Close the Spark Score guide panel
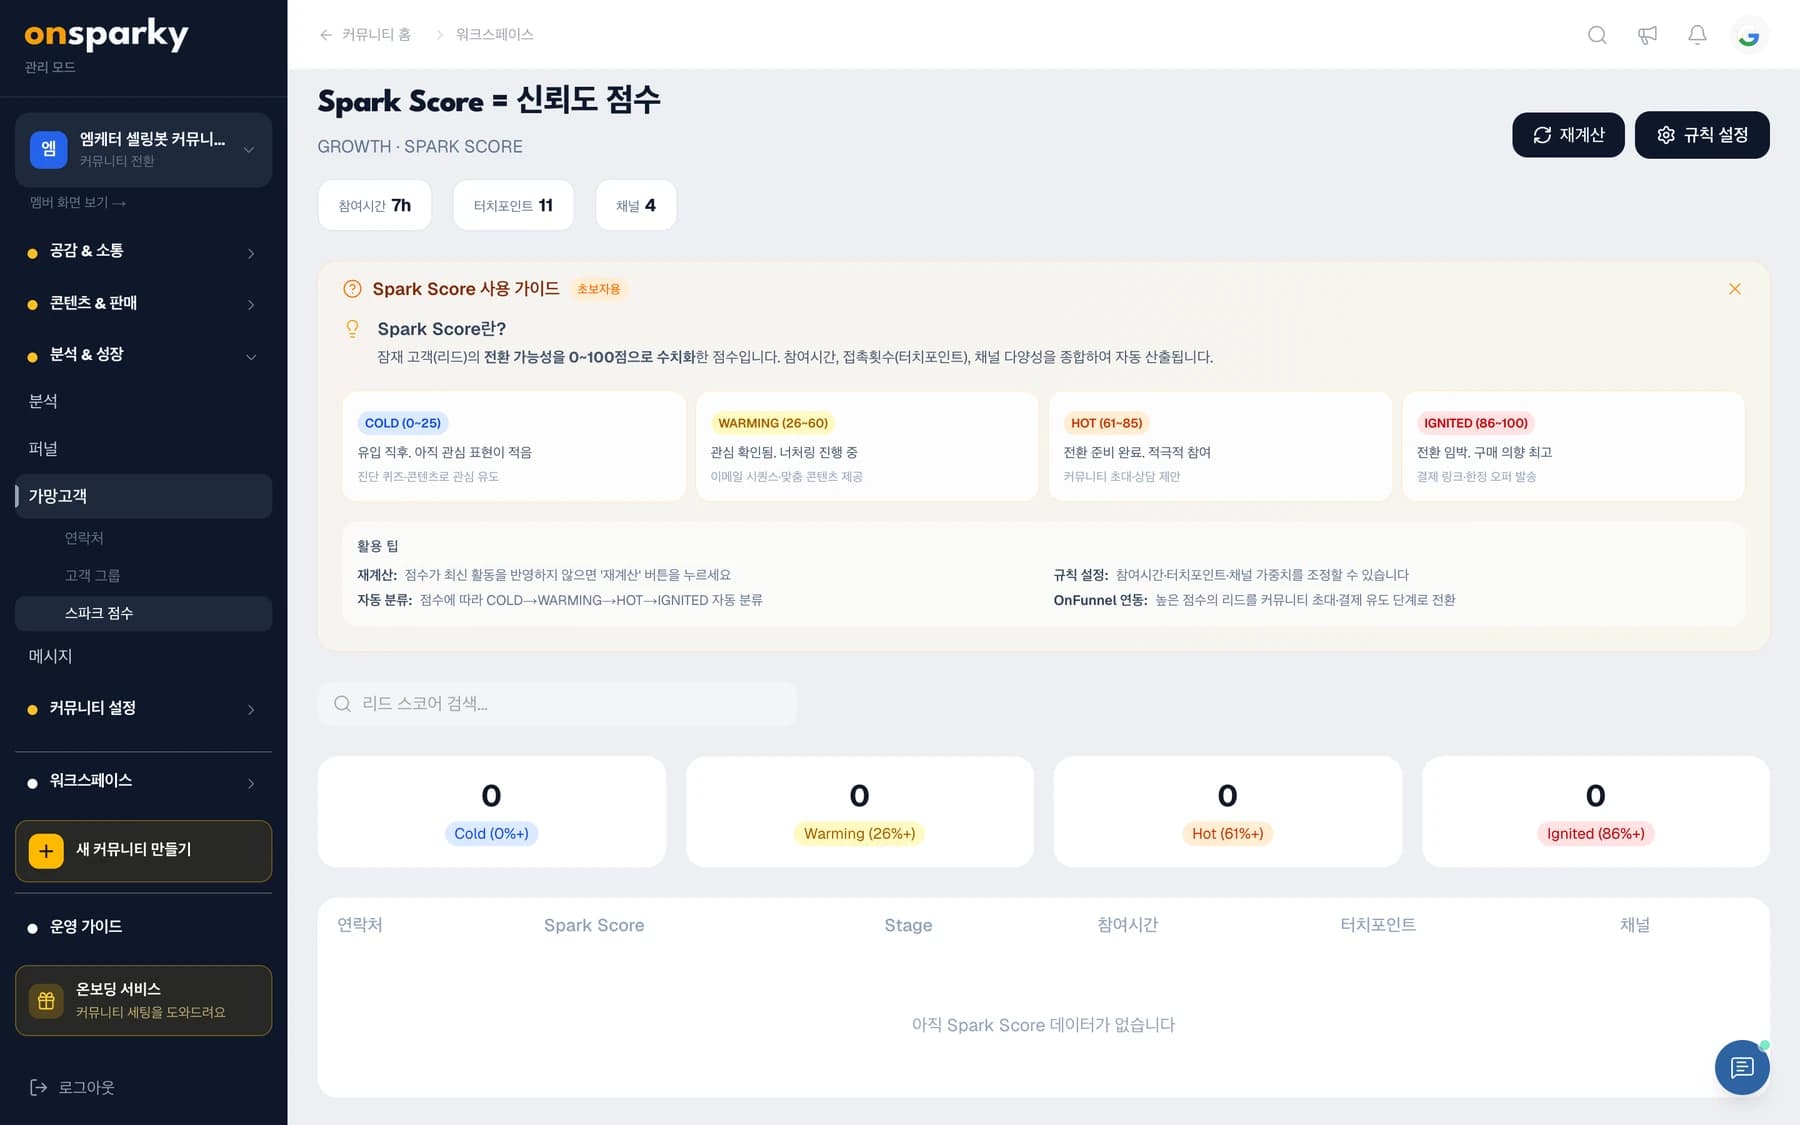Image resolution: width=1800 pixels, height=1125 pixels. click(x=1734, y=289)
